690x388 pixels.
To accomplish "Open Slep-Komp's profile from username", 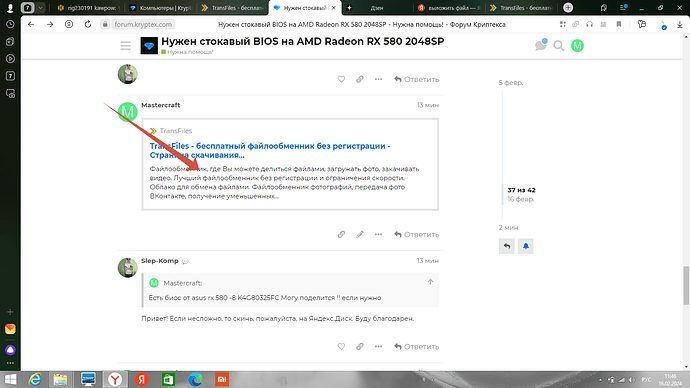I will 160,261.
